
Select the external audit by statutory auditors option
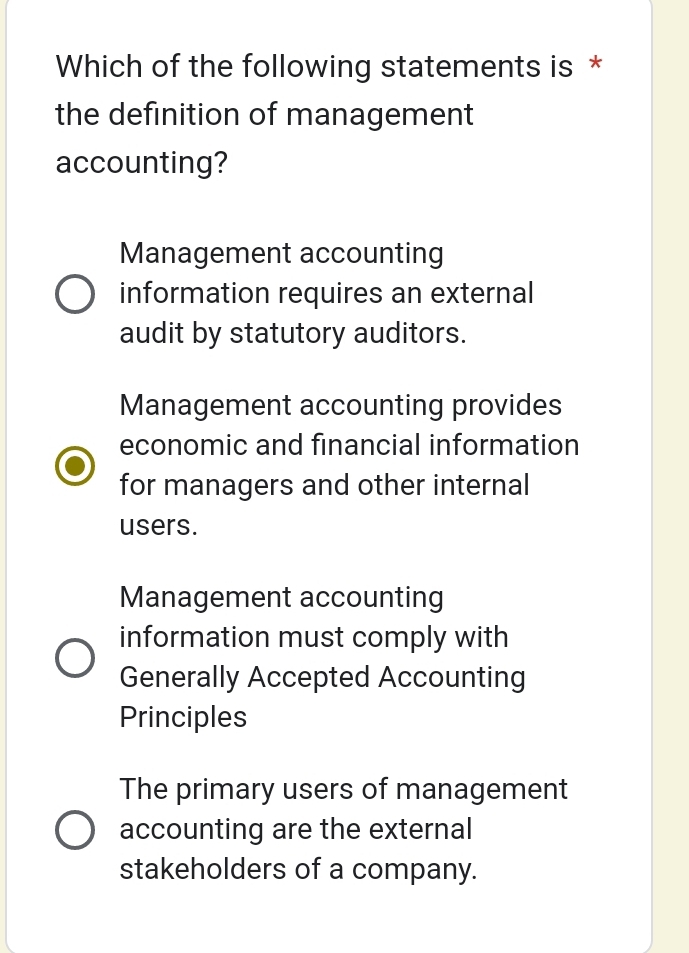[75, 294]
